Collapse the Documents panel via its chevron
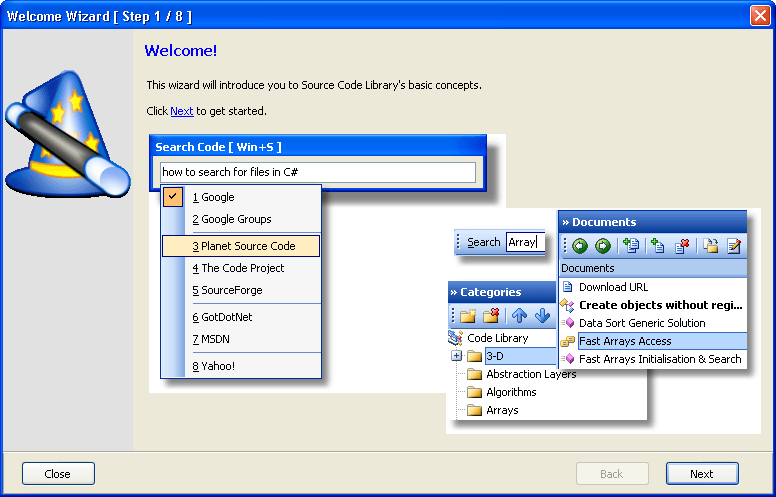 click(565, 222)
